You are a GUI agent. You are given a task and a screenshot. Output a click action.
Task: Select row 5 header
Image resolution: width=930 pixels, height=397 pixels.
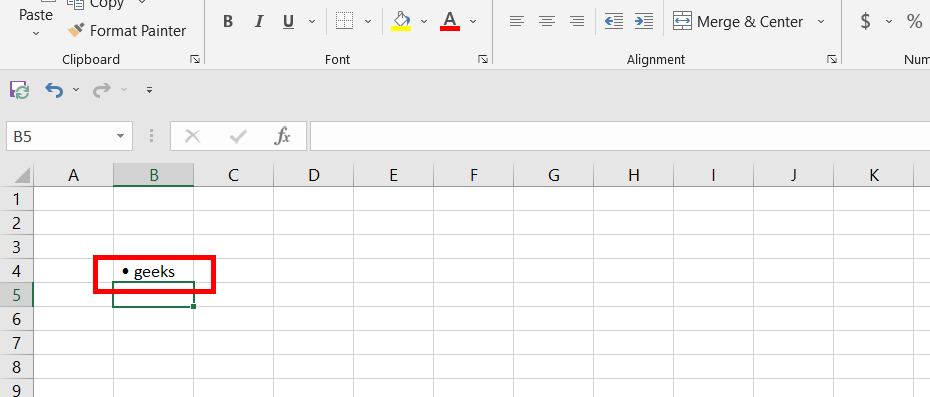click(17, 295)
